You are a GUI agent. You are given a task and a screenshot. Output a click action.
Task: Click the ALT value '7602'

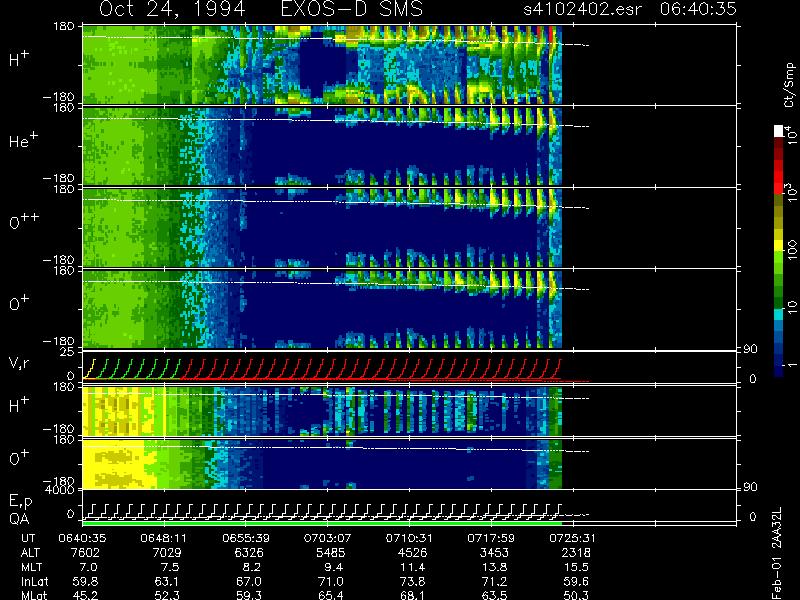click(x=85, y=553)
